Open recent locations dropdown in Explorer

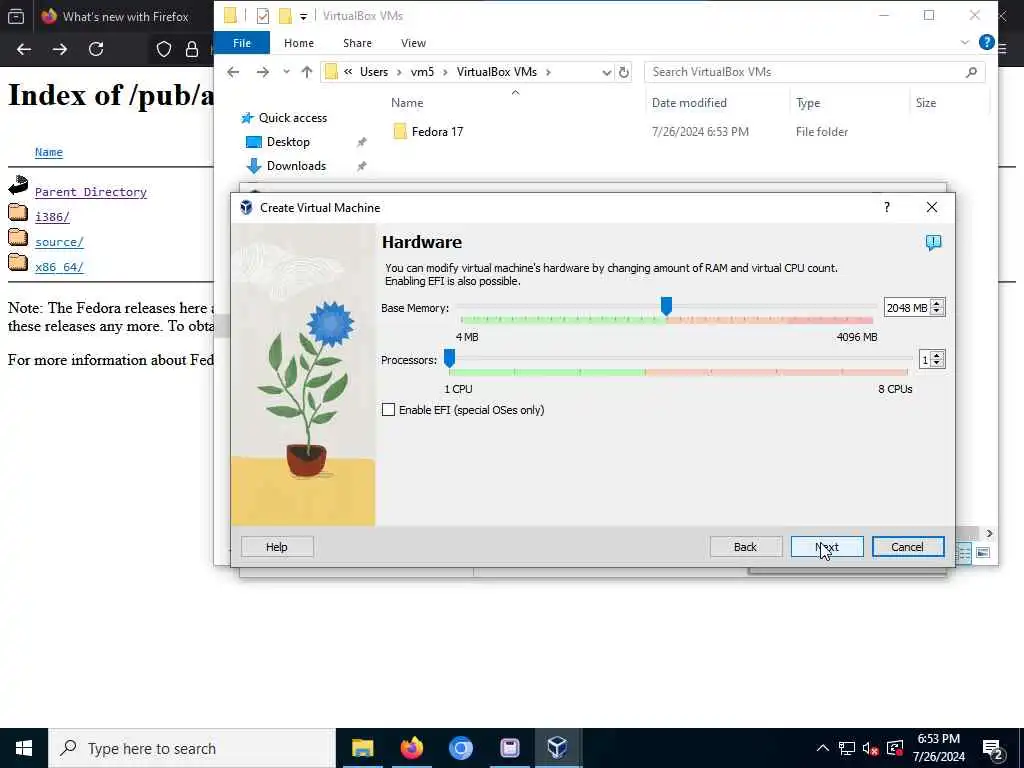click(x=286, y=72)
